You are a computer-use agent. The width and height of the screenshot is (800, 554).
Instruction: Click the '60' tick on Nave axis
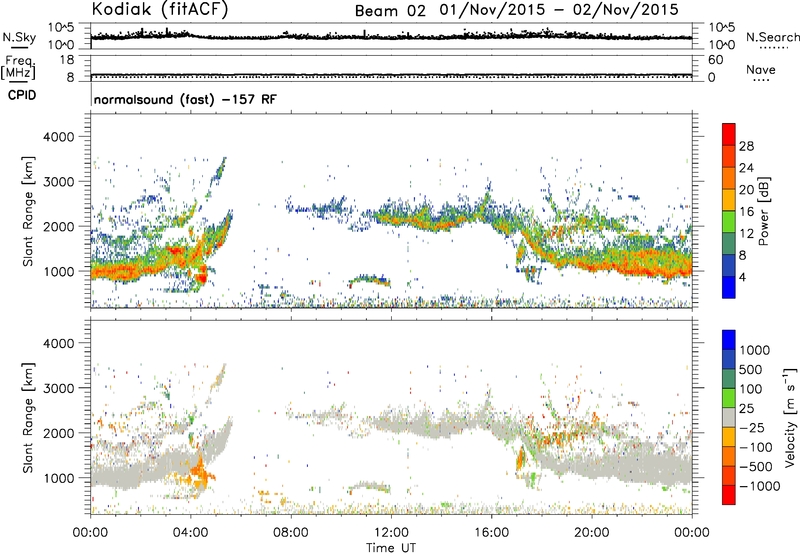coord(715,60)
